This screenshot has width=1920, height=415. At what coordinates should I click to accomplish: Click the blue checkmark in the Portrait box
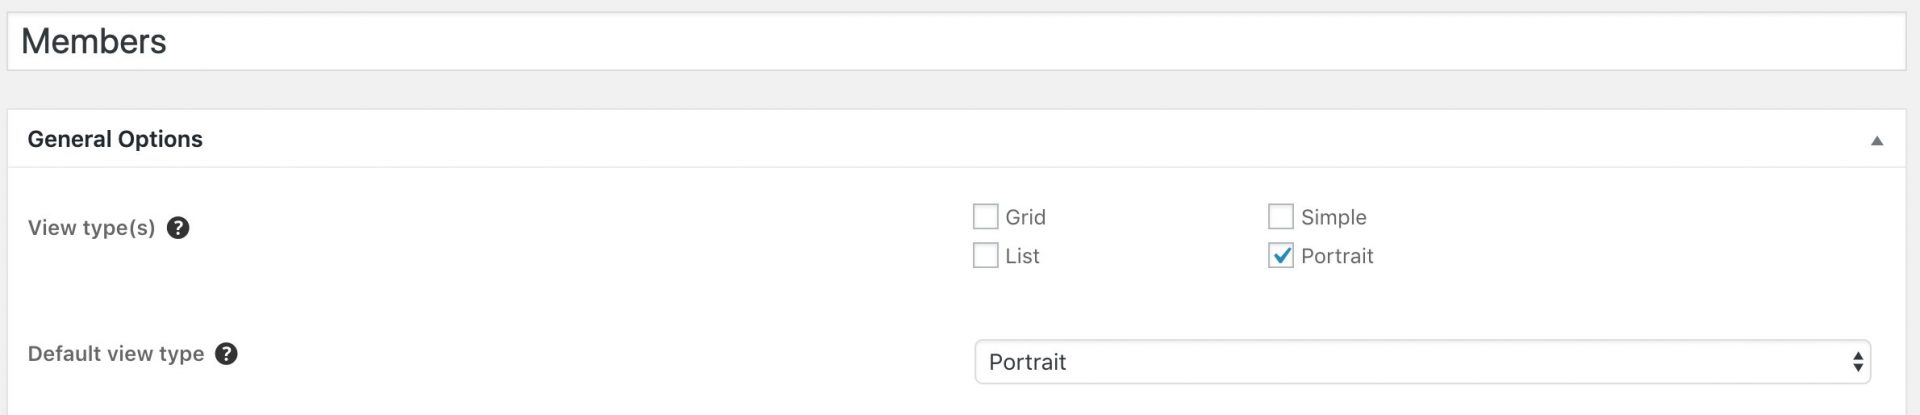[x=1281, y=256]
